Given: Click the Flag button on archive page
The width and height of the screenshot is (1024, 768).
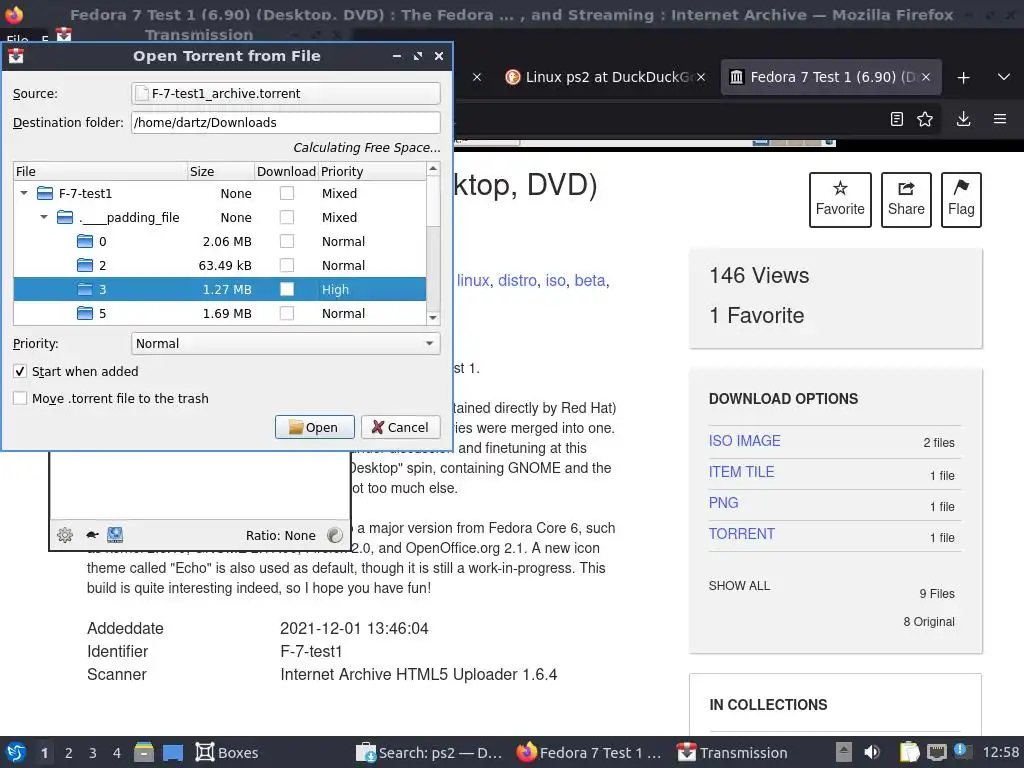Looking at the screenshot, I should coord(961,200).
